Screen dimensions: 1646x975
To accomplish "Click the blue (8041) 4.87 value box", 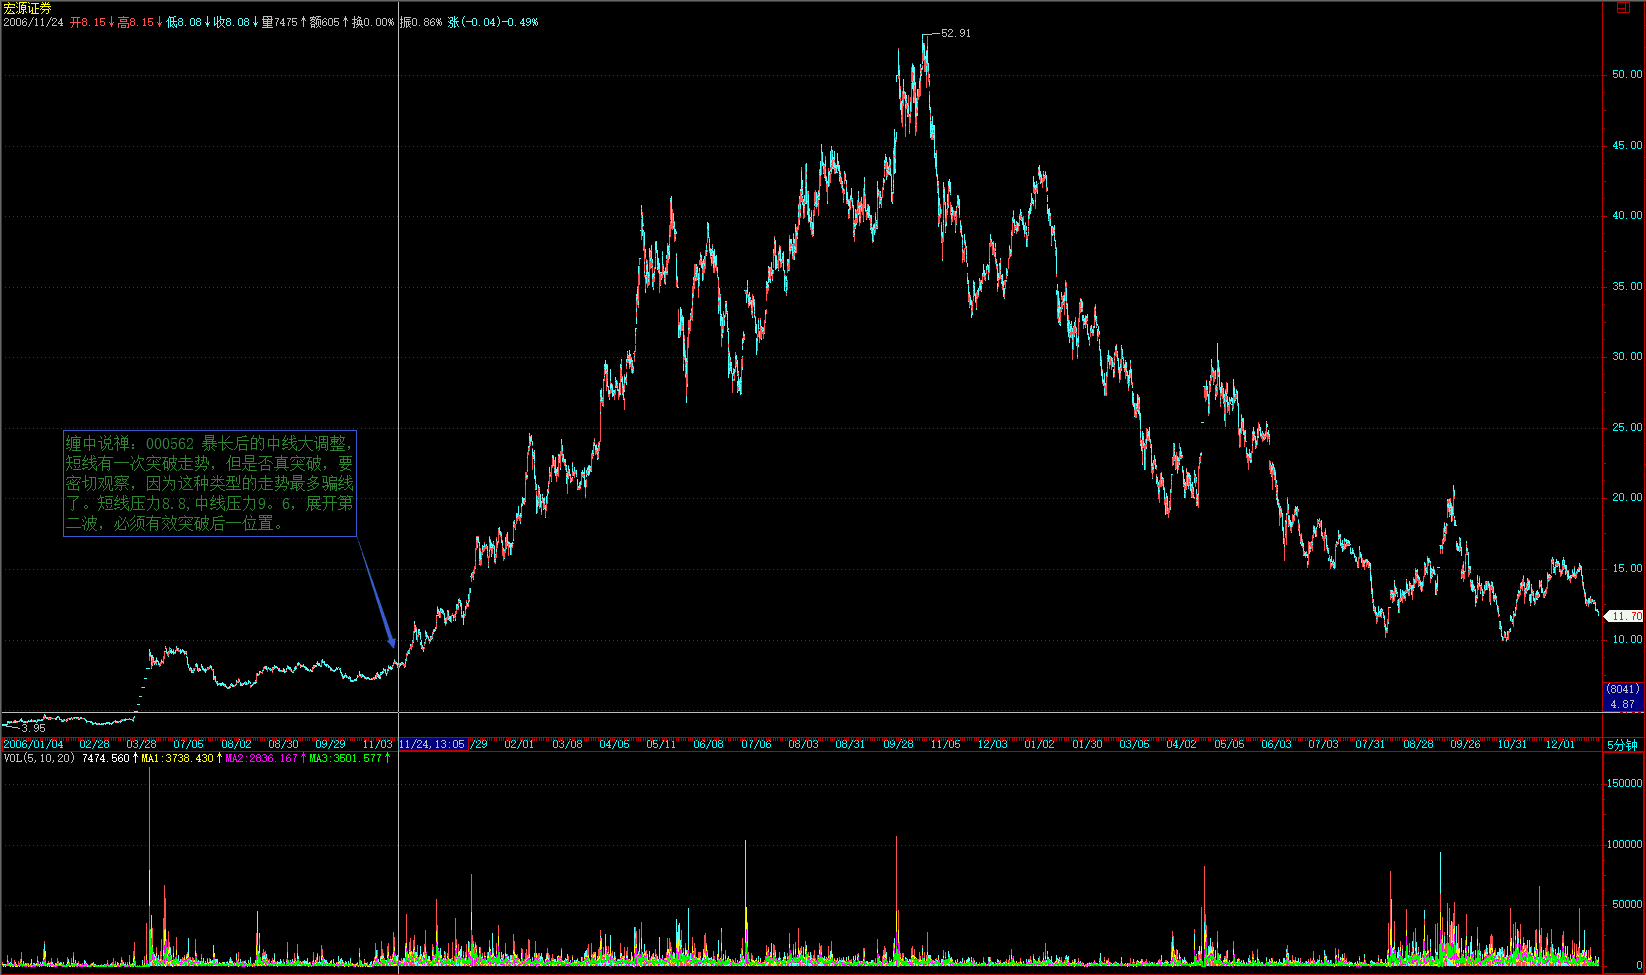I will [1623, 697].
